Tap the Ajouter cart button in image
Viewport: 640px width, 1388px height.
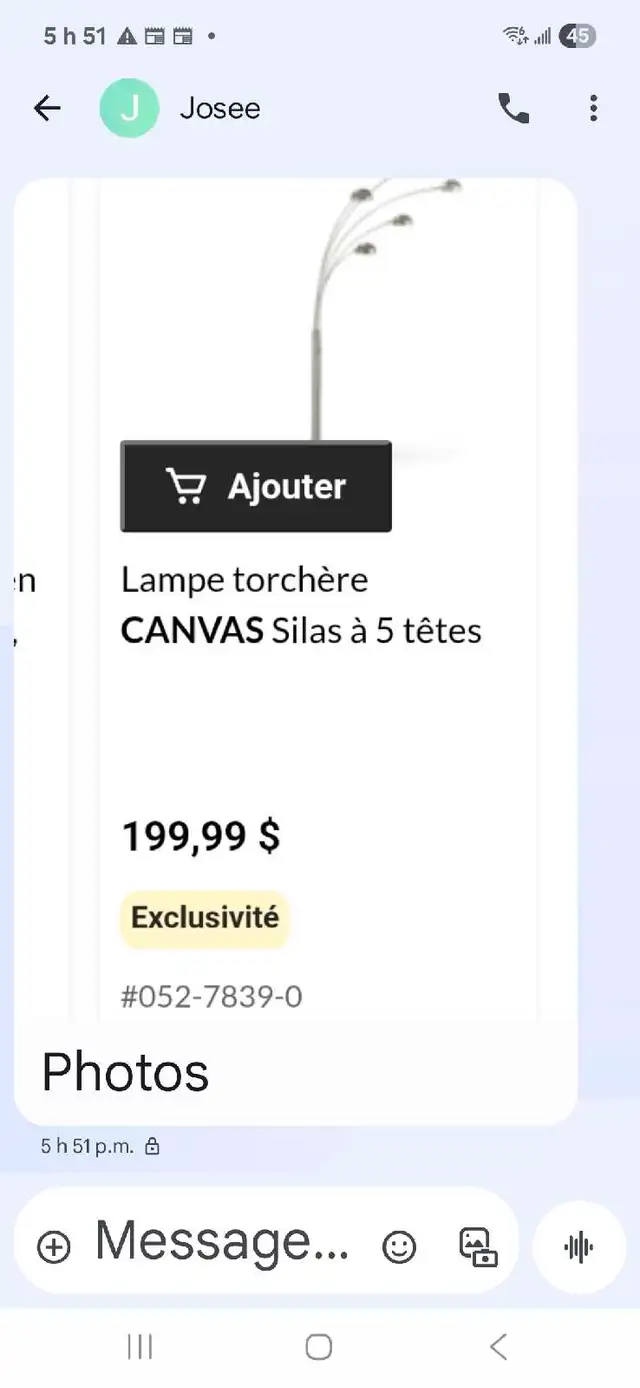[x=256, y=486]
